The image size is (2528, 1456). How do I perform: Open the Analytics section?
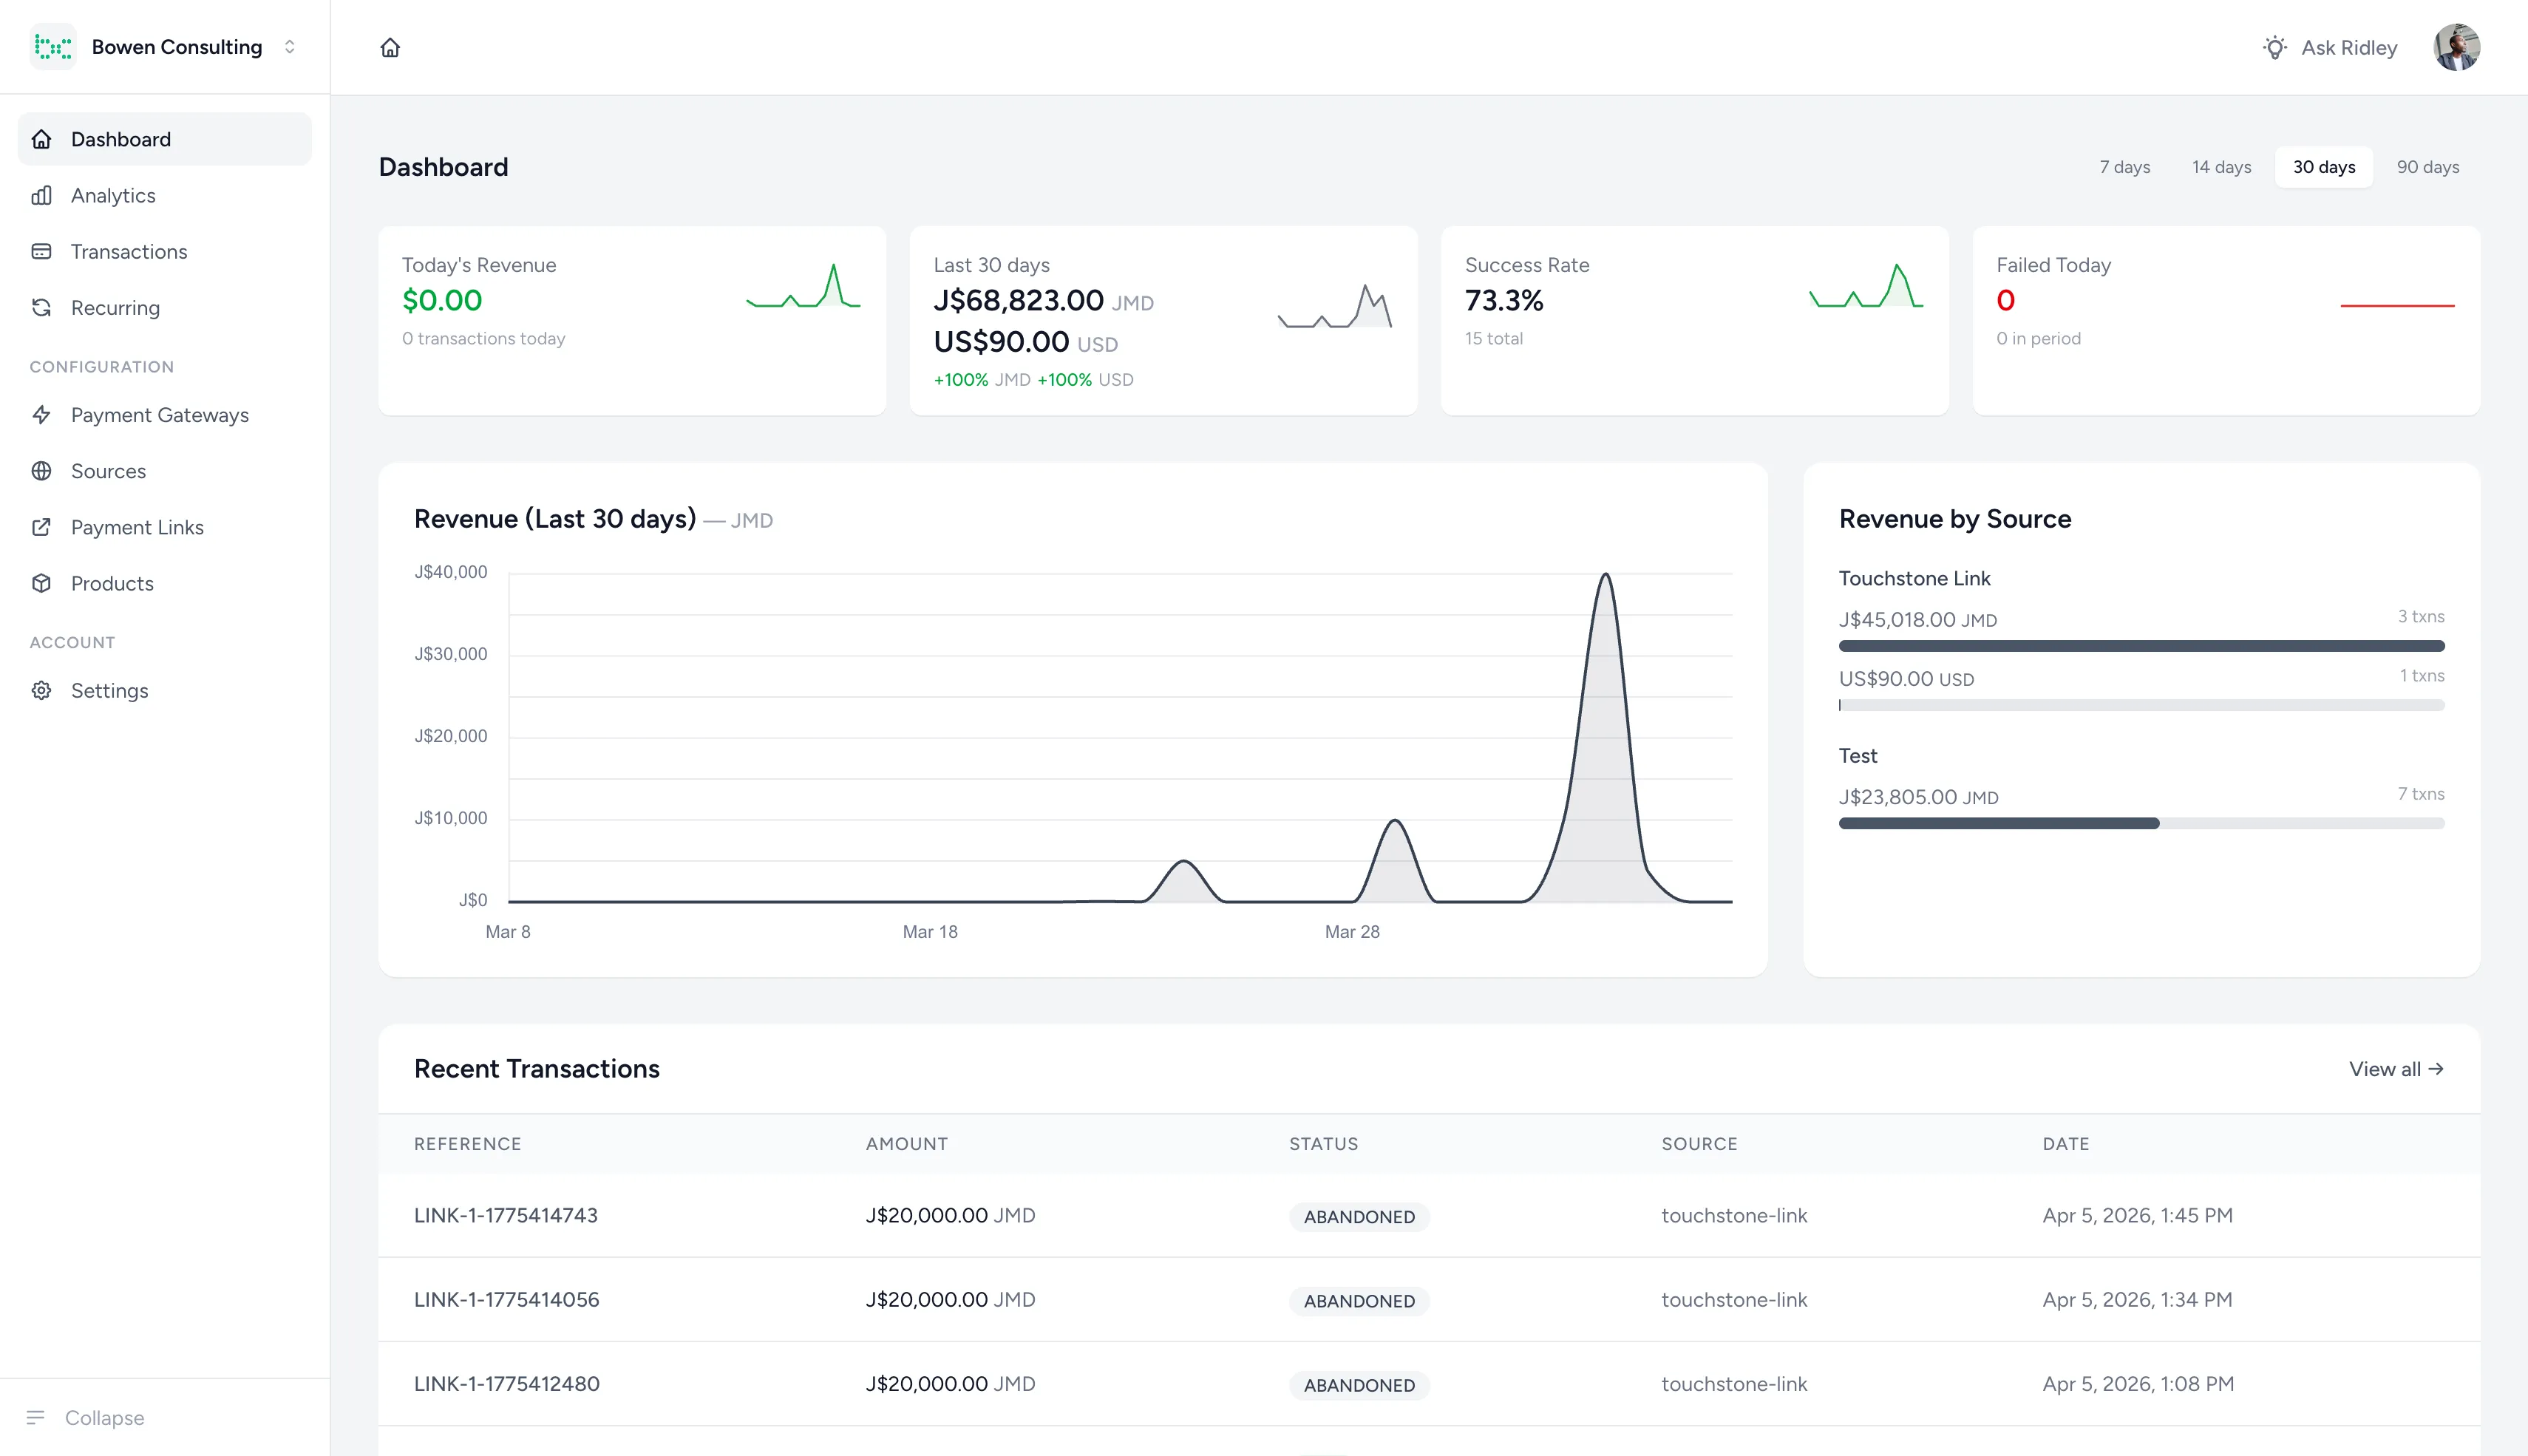pyautogui.click(x=112, y=195)
